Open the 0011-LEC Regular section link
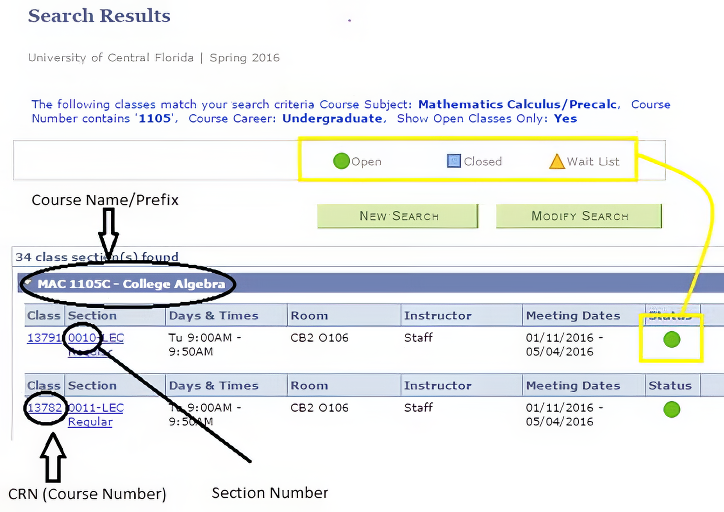724x512 pixels. 95,408
